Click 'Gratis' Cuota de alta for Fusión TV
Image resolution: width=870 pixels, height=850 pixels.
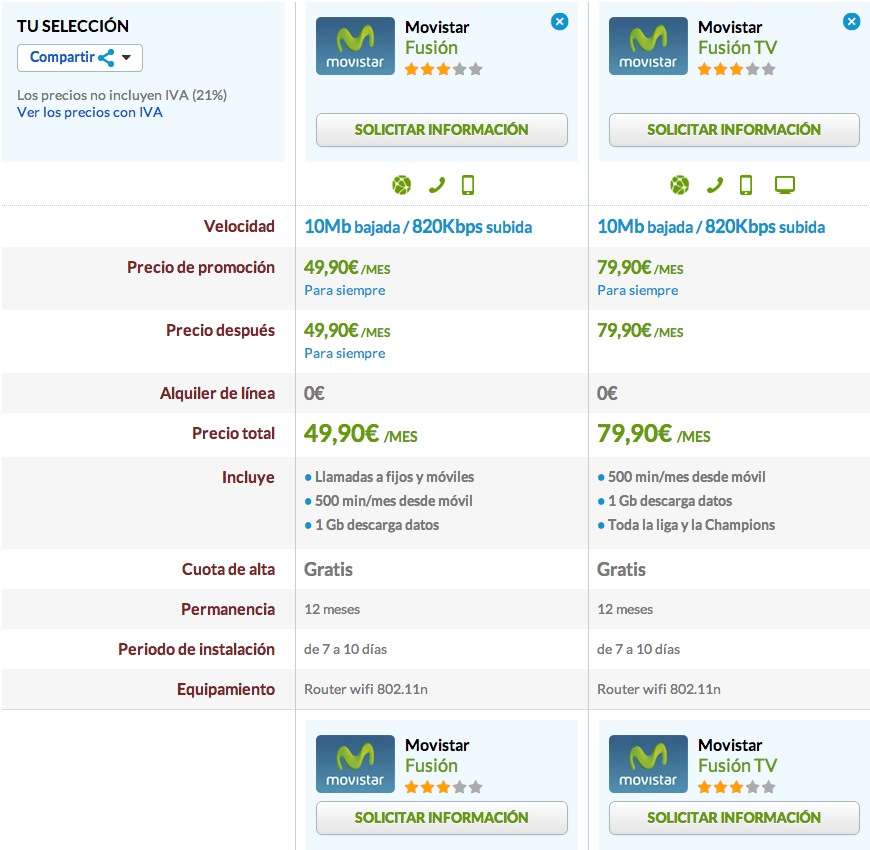(621, 570)
